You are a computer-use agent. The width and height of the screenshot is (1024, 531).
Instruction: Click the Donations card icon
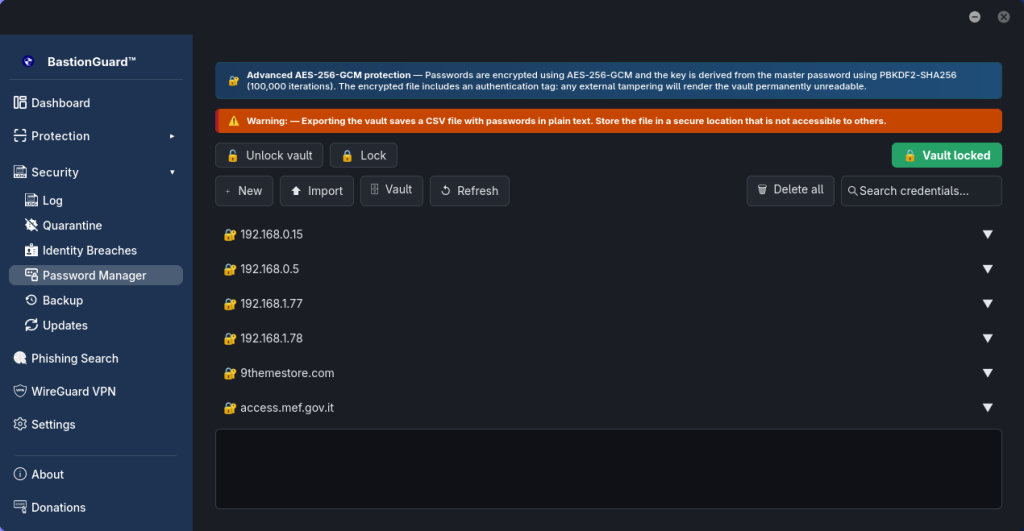20,507
